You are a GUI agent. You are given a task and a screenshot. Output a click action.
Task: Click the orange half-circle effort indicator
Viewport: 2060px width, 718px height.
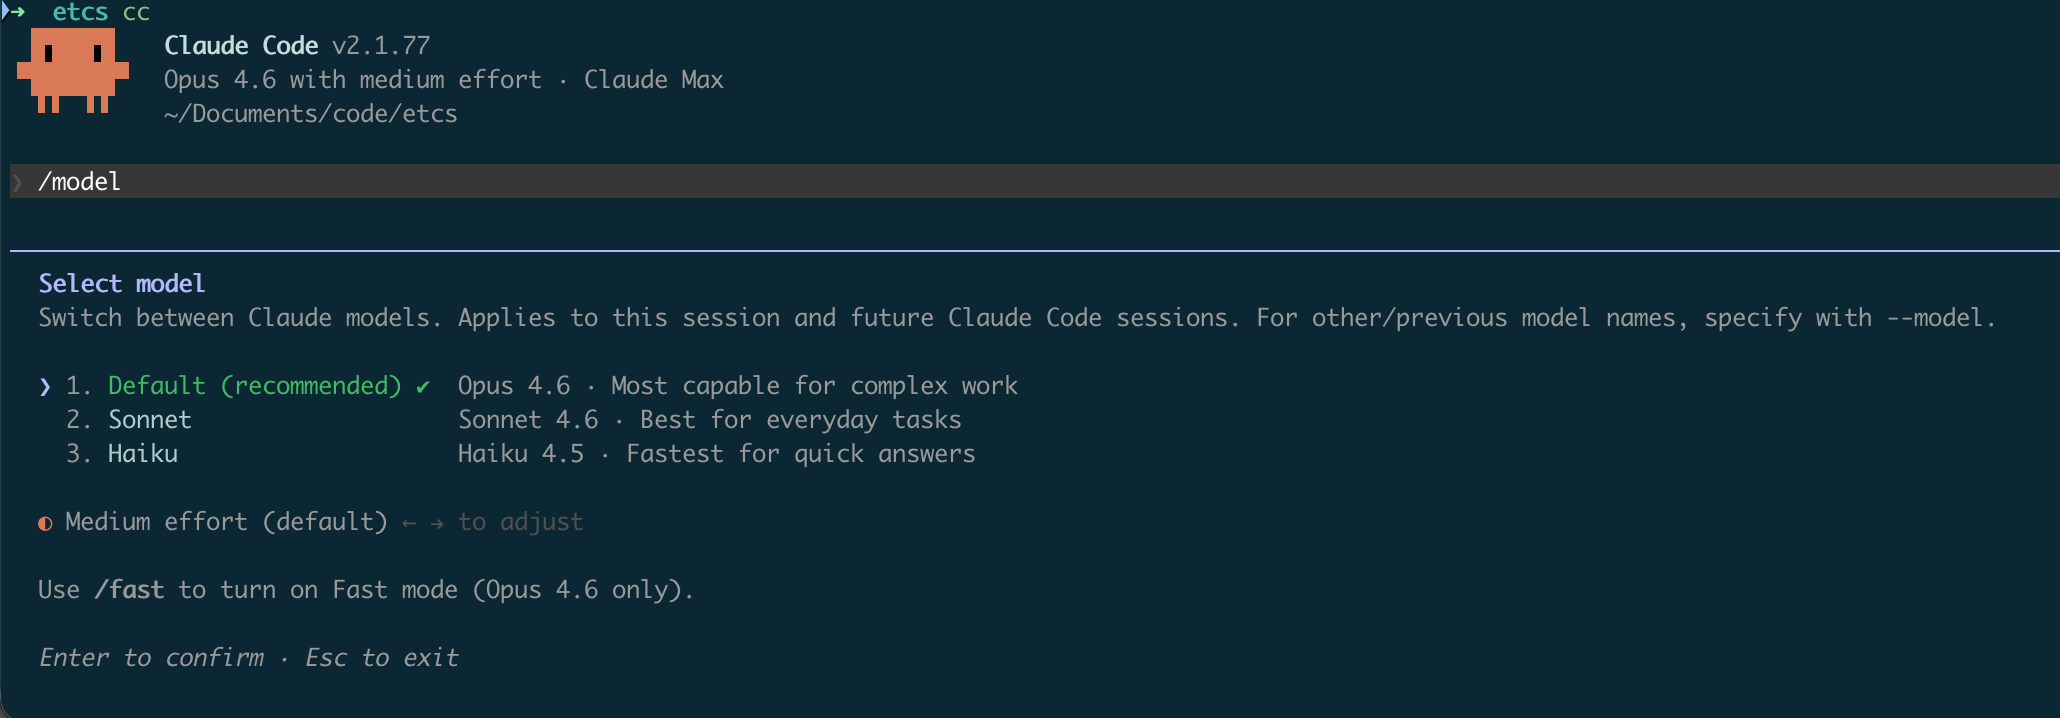45,523
